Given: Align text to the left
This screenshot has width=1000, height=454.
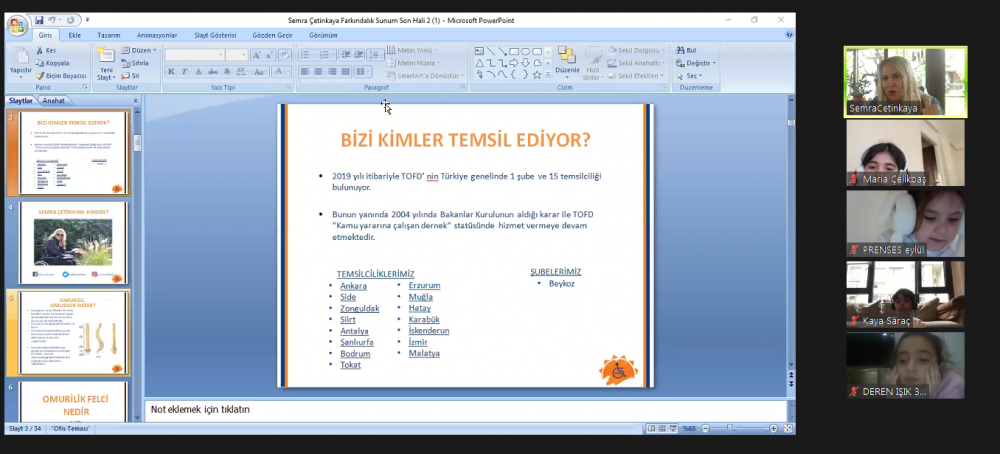Looking at the screenshot, I should (305, 71).
